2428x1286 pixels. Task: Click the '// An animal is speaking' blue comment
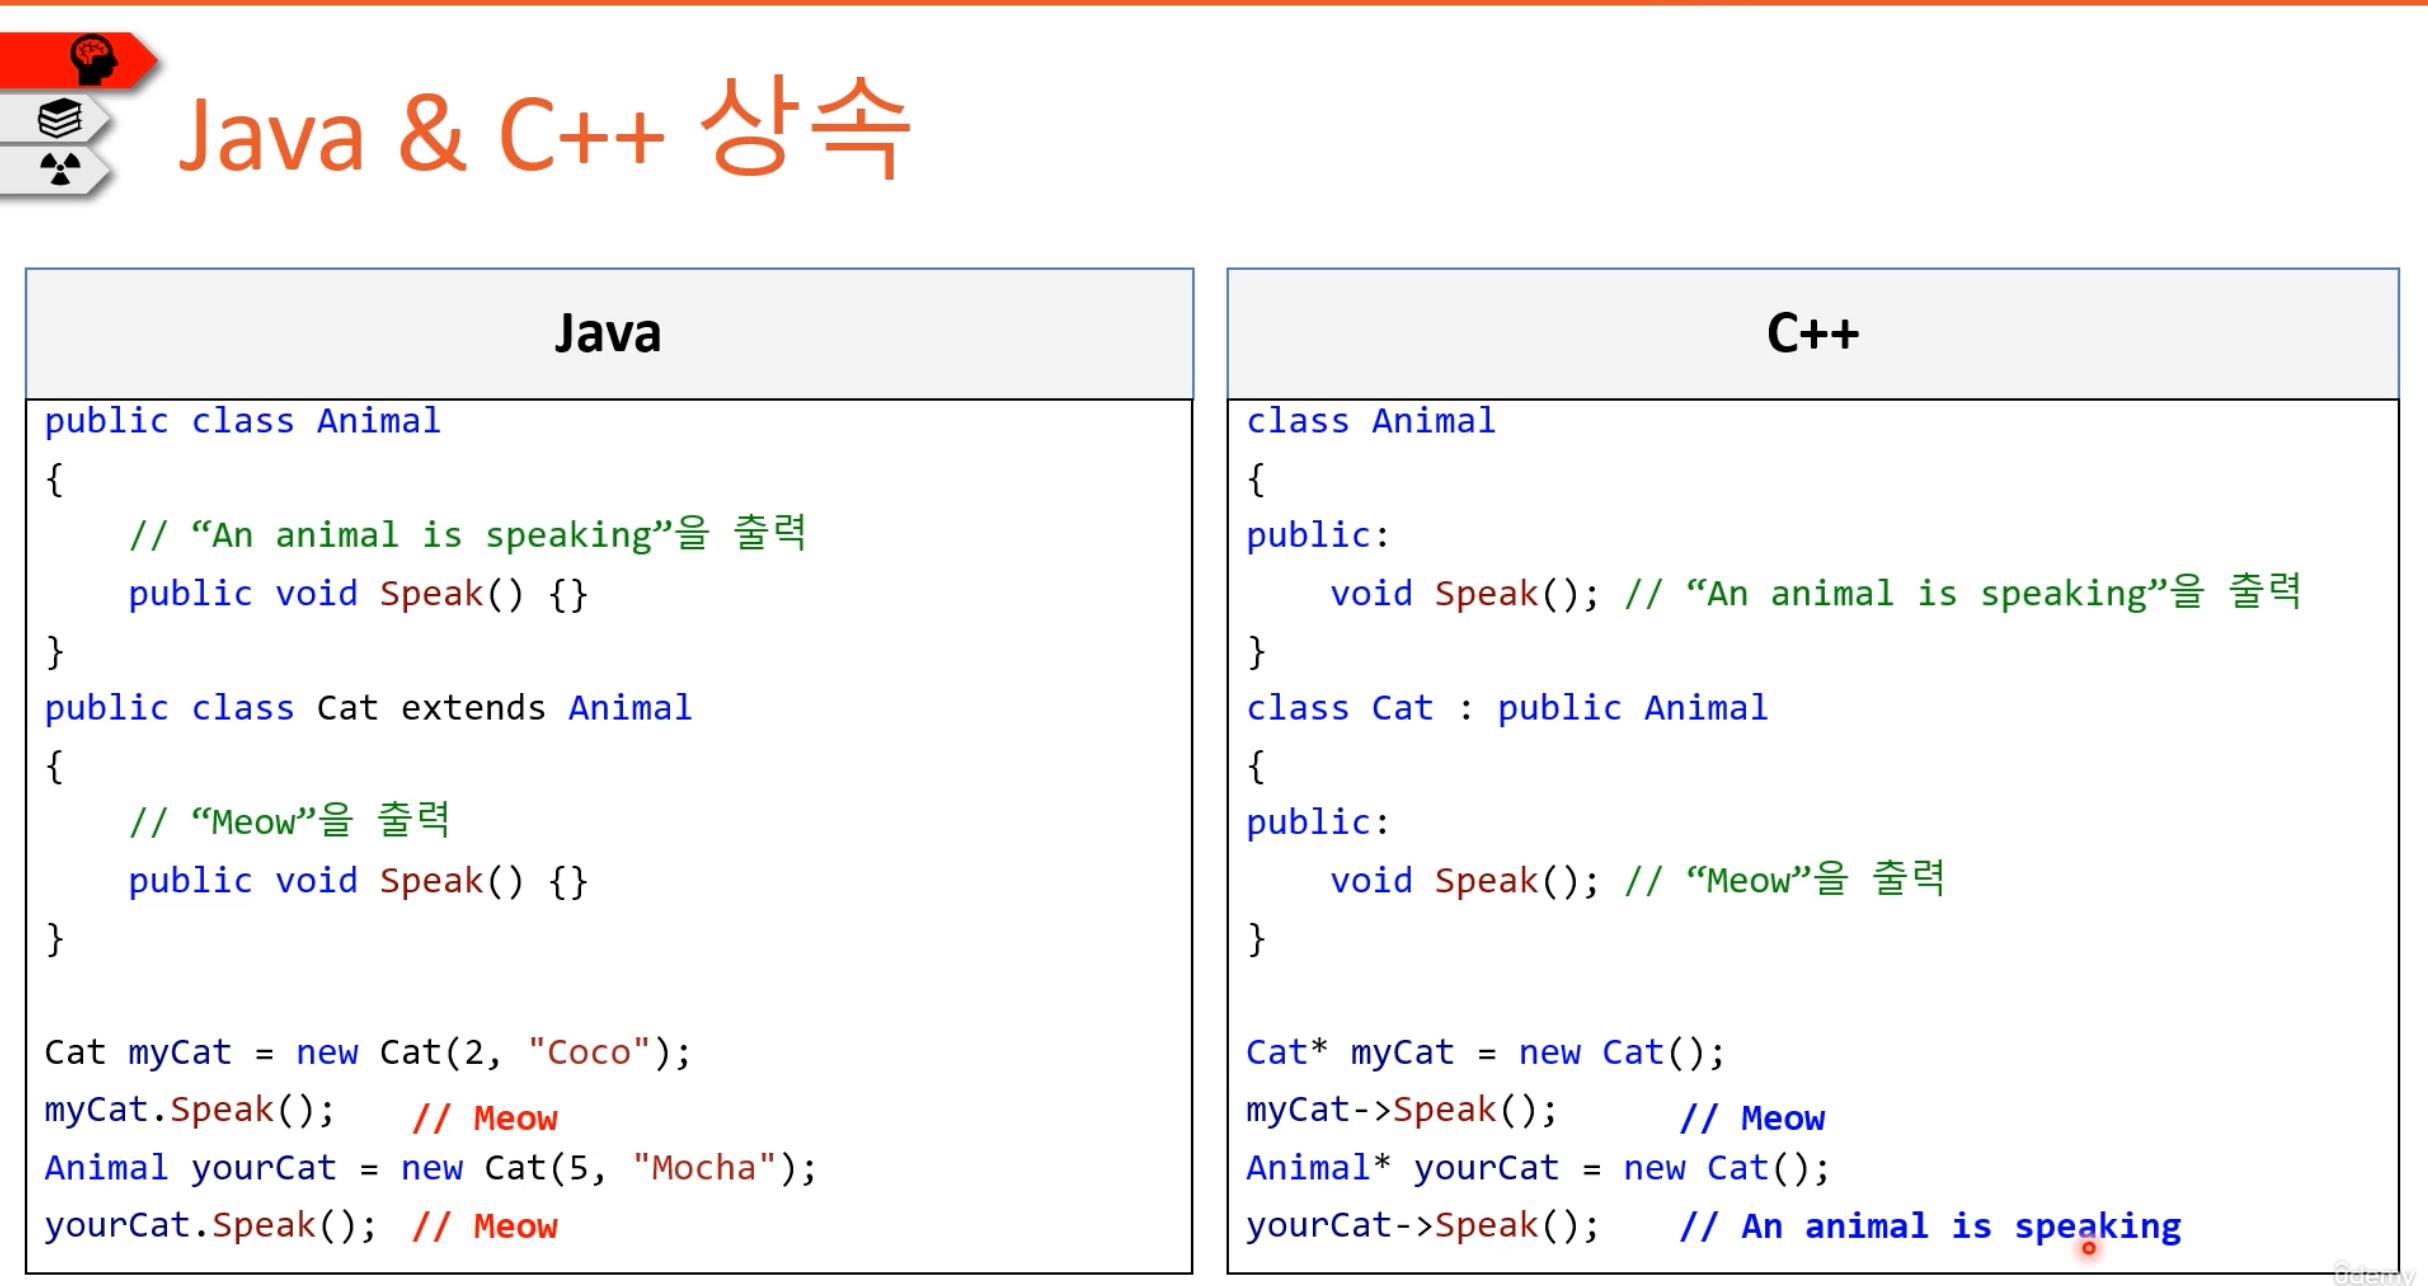click(1930, 1226)
